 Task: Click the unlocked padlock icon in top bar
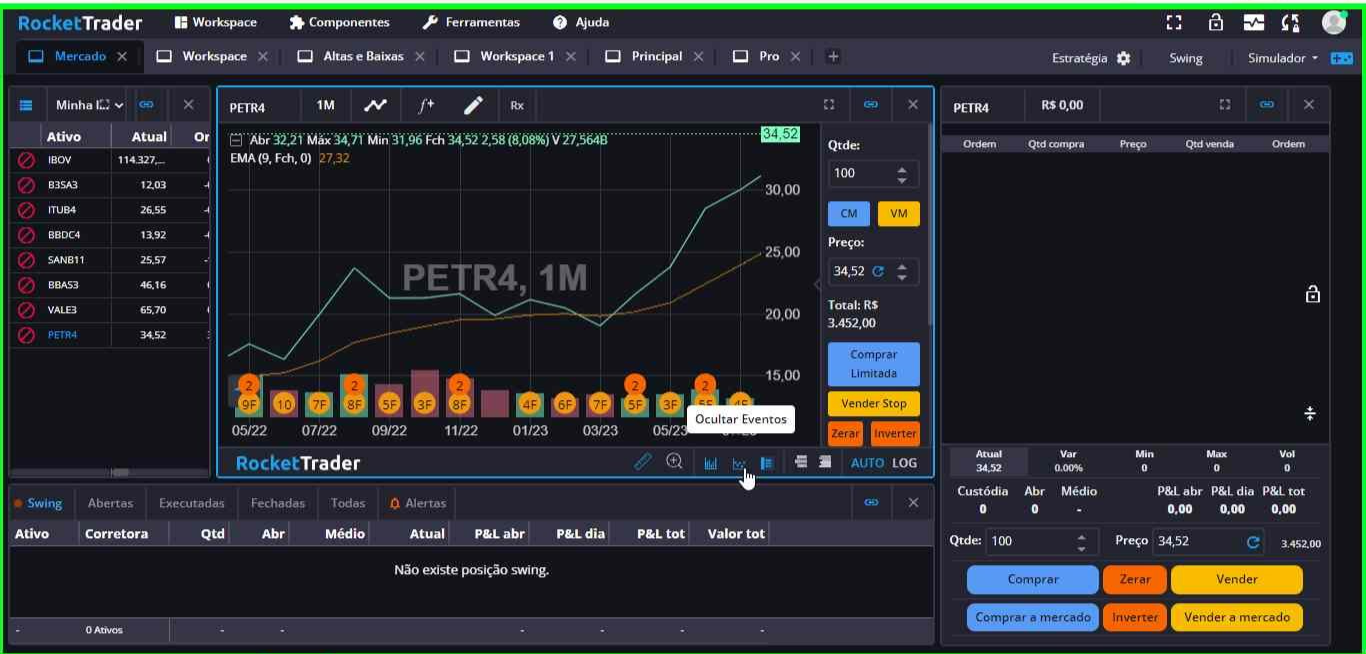click(x=1216, y=22)
